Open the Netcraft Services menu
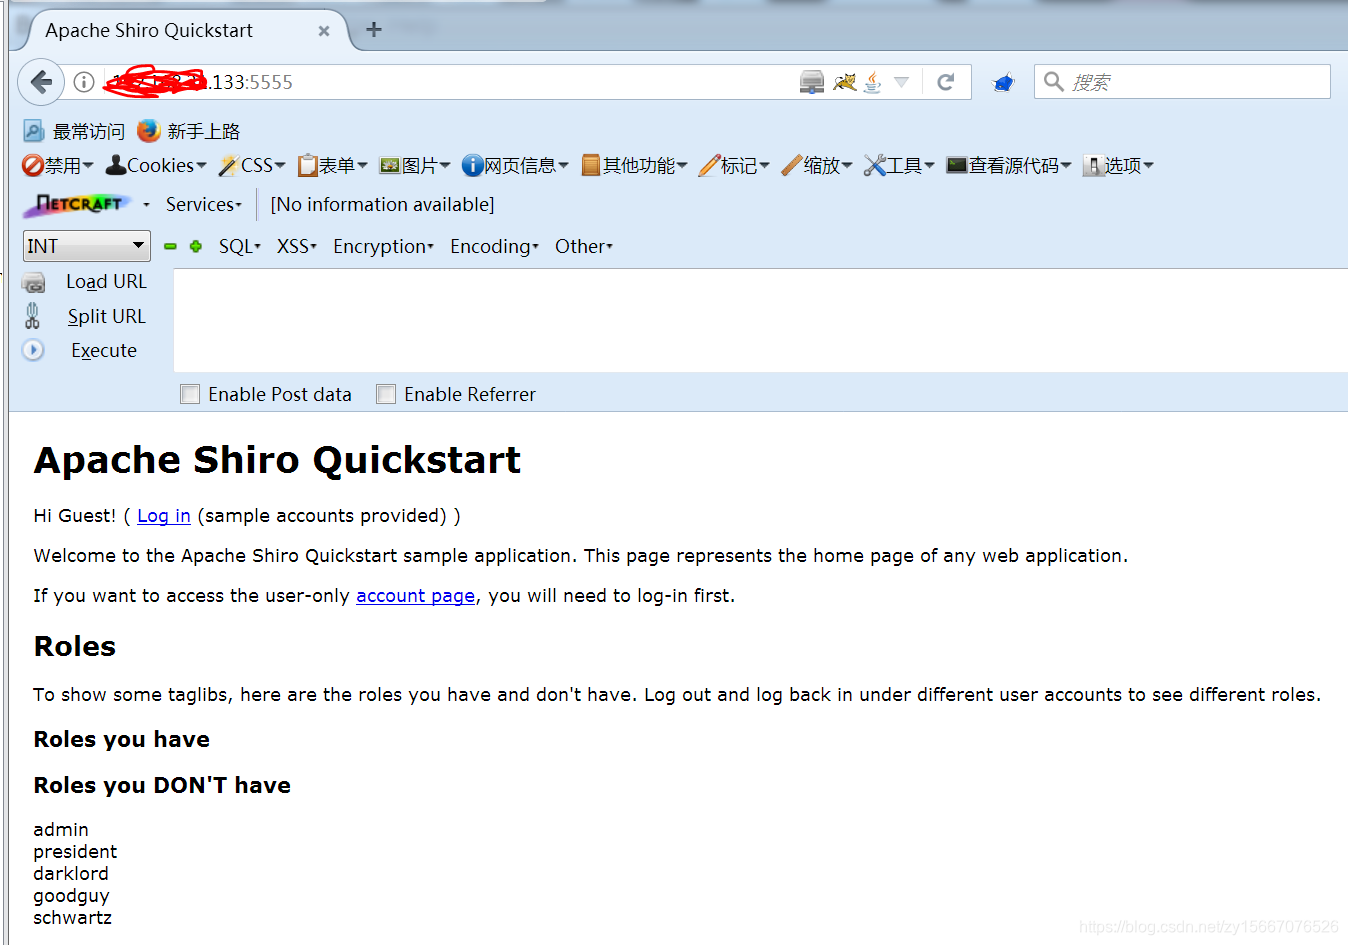1348x945 pixels. (204, 205)
